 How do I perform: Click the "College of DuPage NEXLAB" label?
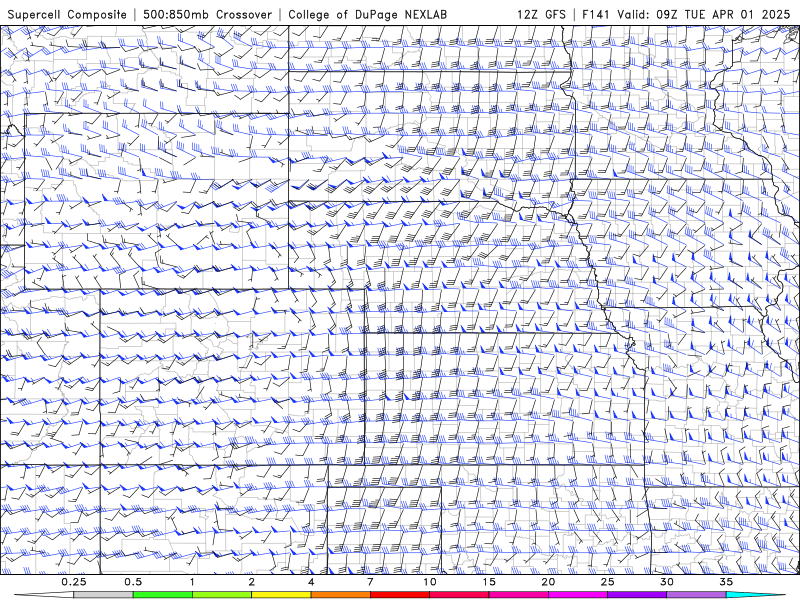point(368,14)
